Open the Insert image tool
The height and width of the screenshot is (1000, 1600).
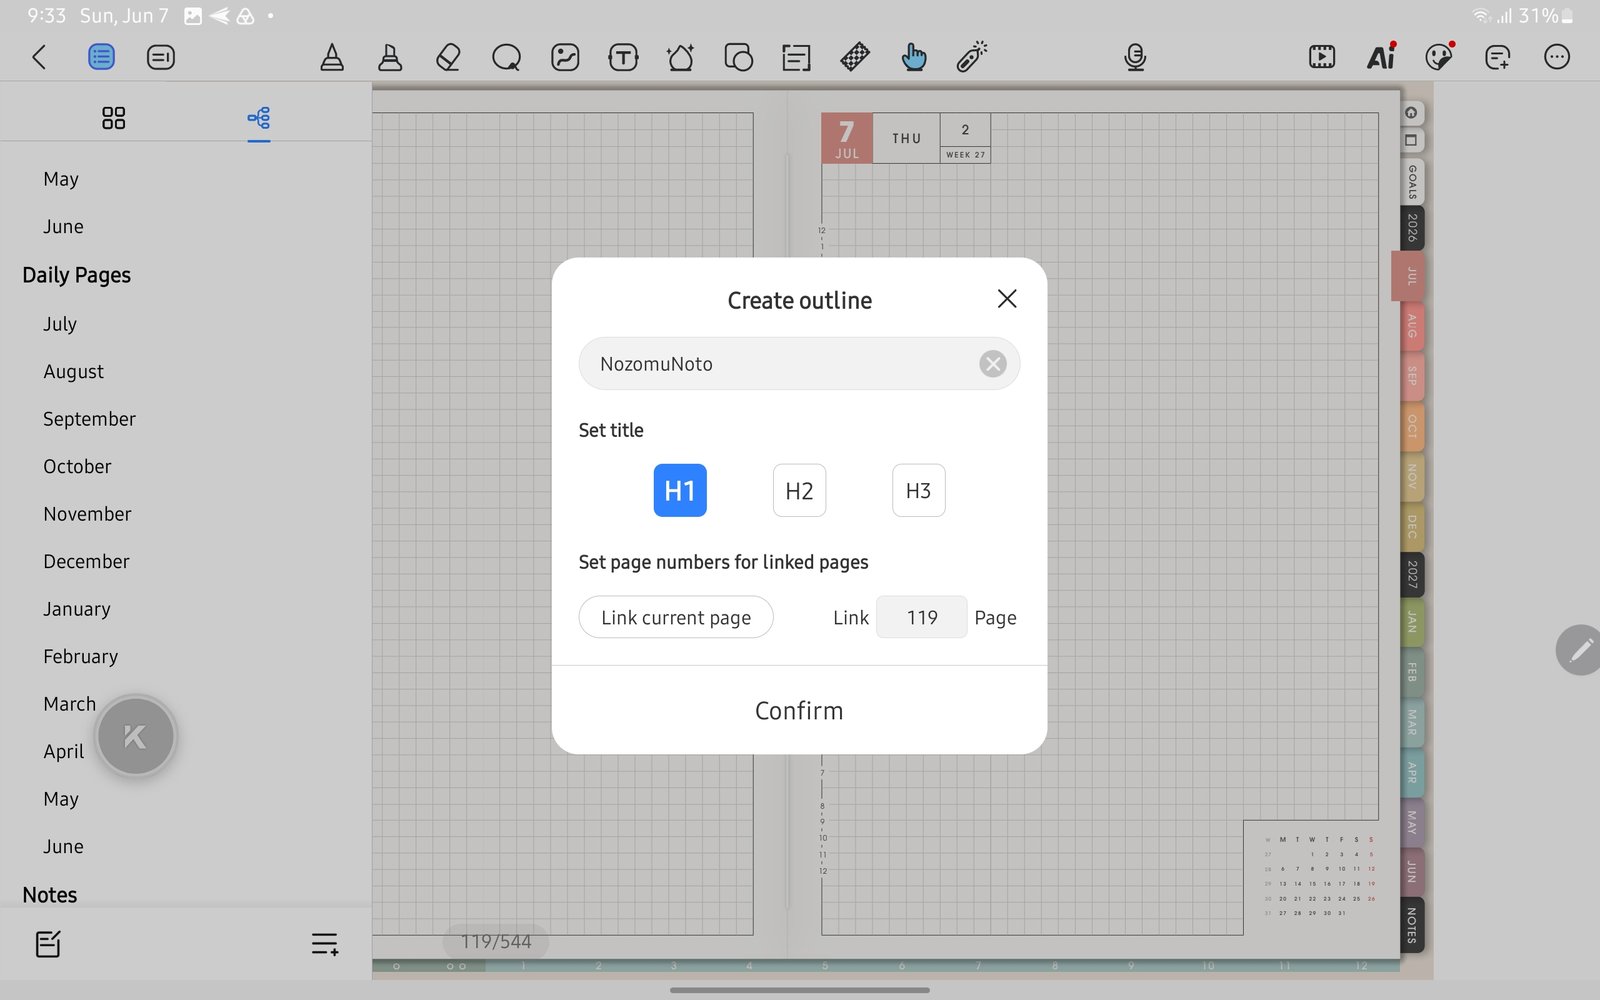pyautogui.click(x=565, y=57)
